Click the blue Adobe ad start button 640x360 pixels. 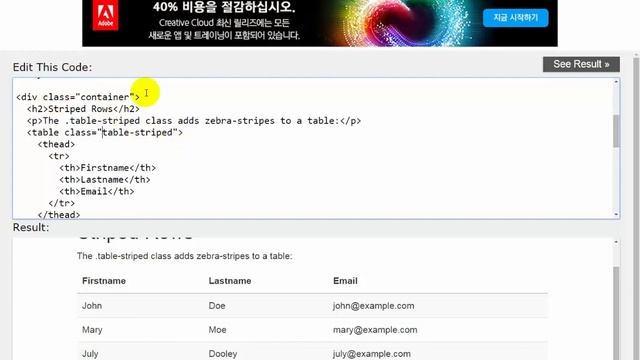[x=516, y=18]
